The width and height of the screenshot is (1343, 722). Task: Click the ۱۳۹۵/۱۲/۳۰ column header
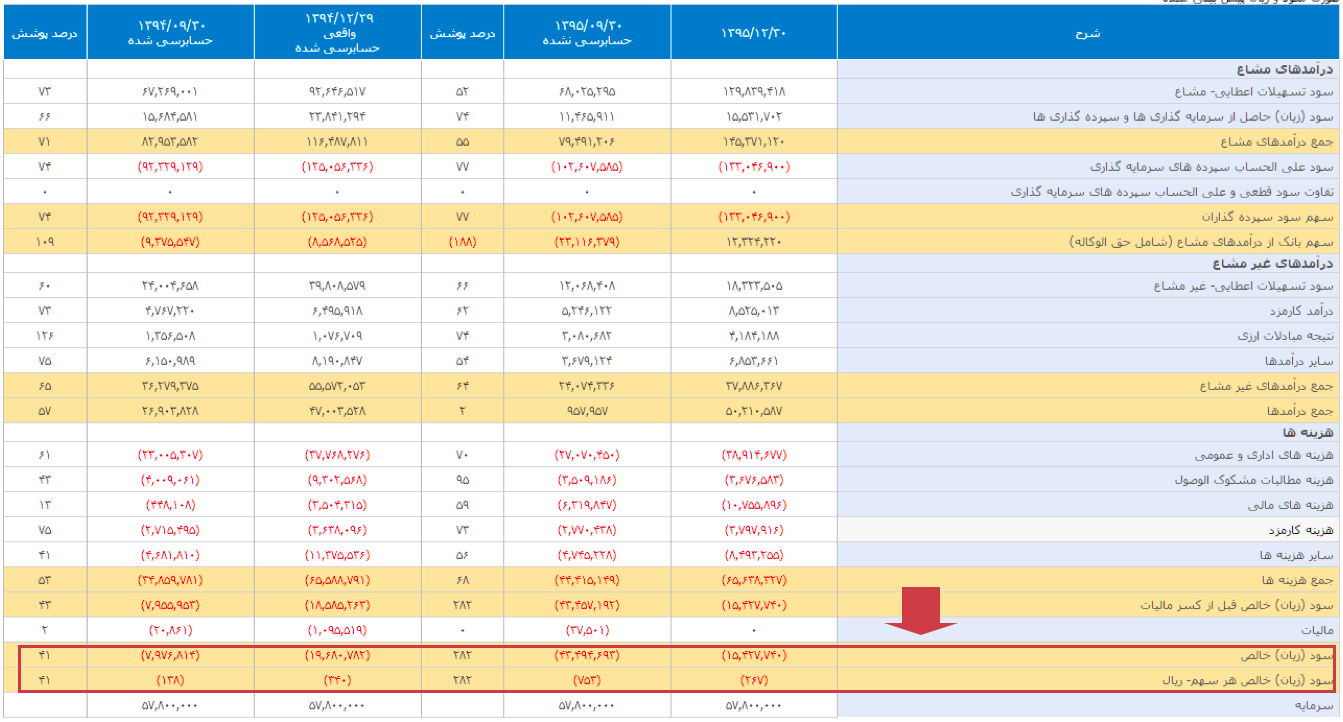pos(754,32)
